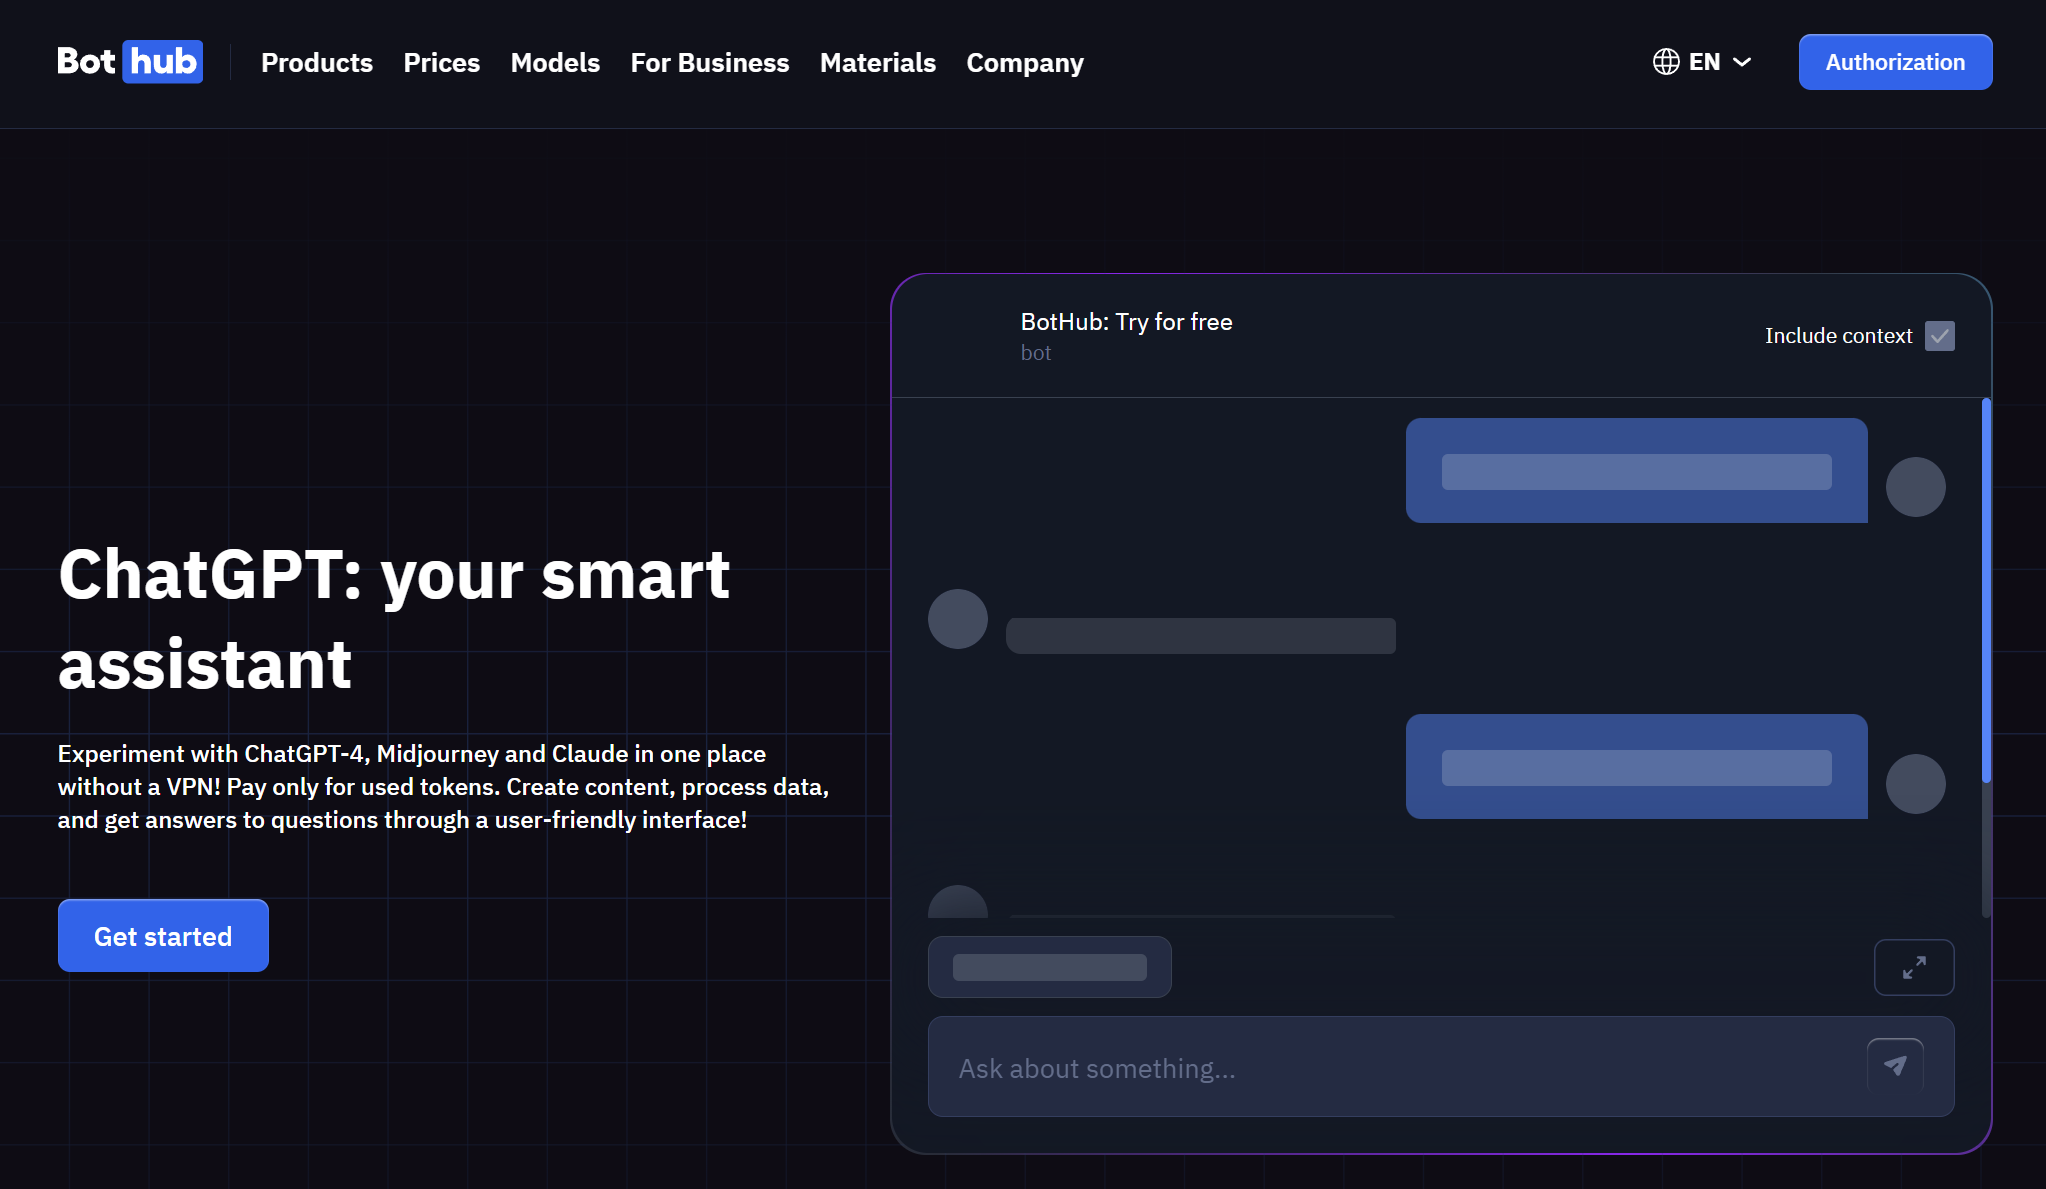Open the Prices page
The width and height of the screenshot is (2046, 1189).
click(442, 63)
